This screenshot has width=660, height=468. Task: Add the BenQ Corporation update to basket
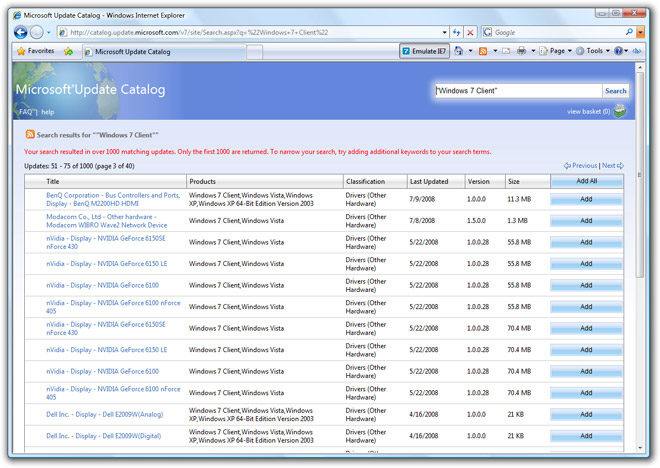pos(586,199)
